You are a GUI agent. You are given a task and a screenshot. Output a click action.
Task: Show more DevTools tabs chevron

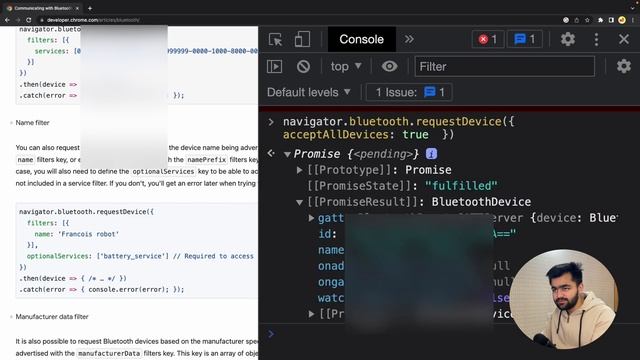[x=409, y=39]
